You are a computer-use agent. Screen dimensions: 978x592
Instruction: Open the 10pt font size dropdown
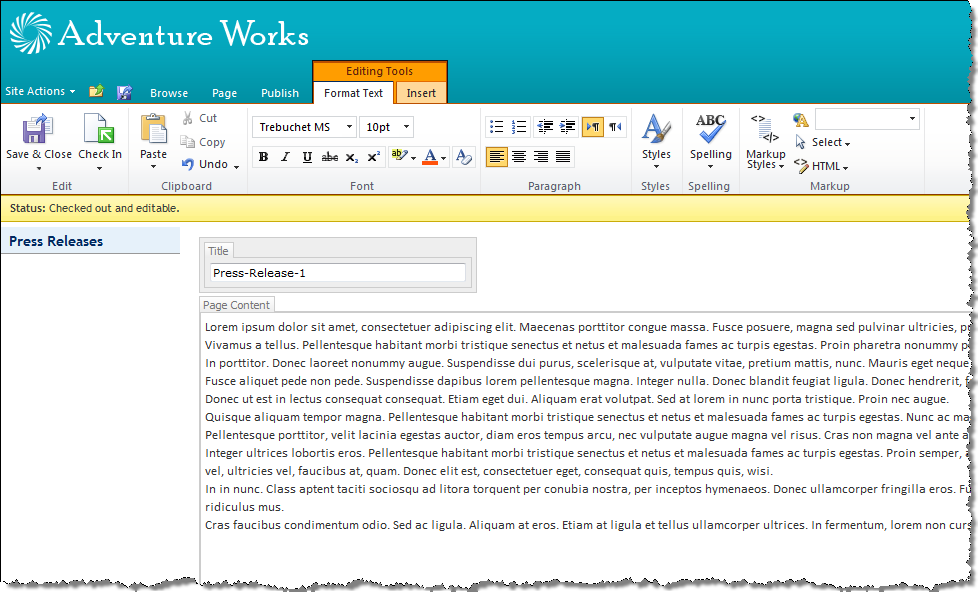406,127
